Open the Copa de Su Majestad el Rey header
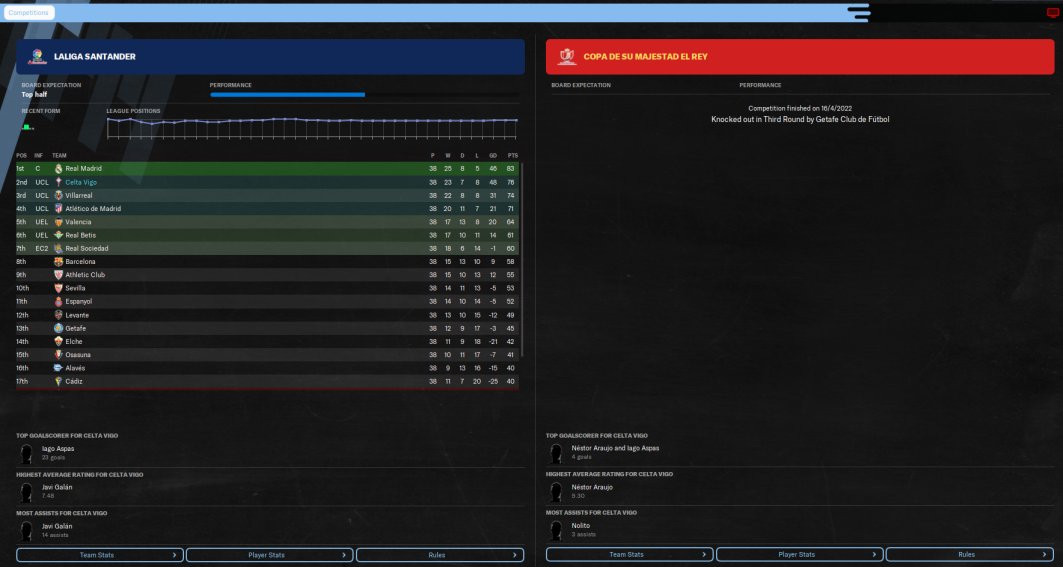Screen dimensions: 1063x567 point(800,56)
